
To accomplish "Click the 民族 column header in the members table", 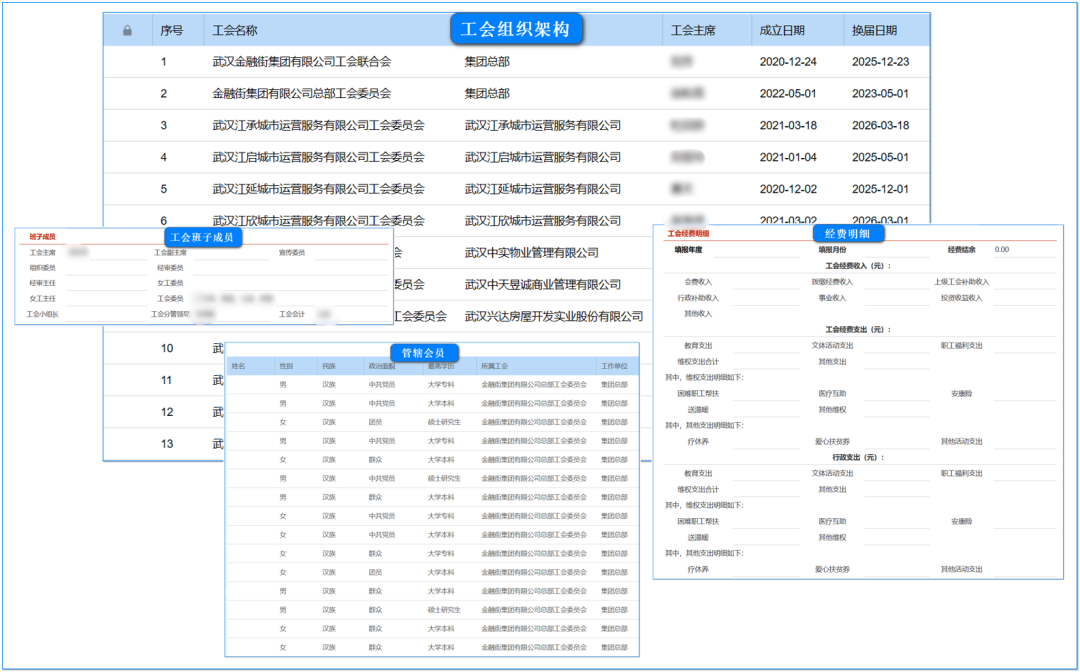I will (x=329, y=366).
